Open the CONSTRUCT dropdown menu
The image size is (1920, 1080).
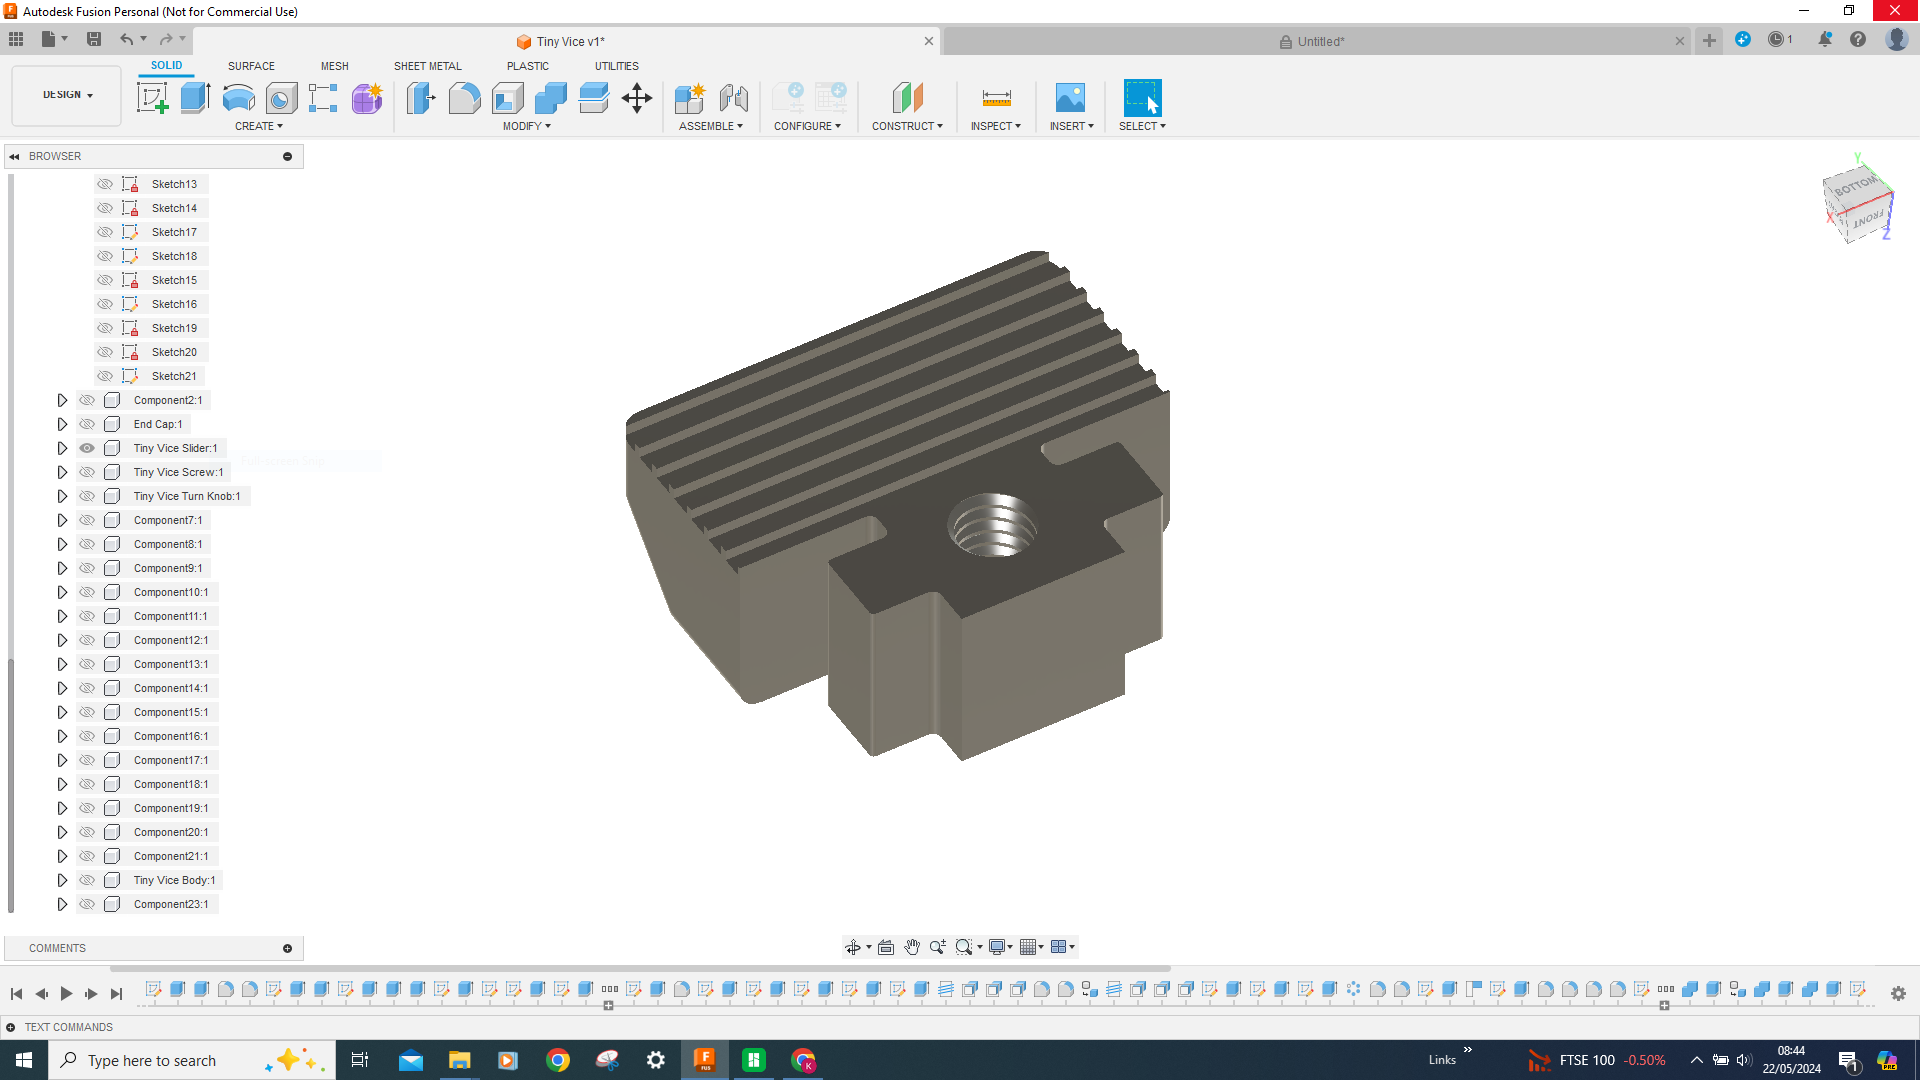907,126
